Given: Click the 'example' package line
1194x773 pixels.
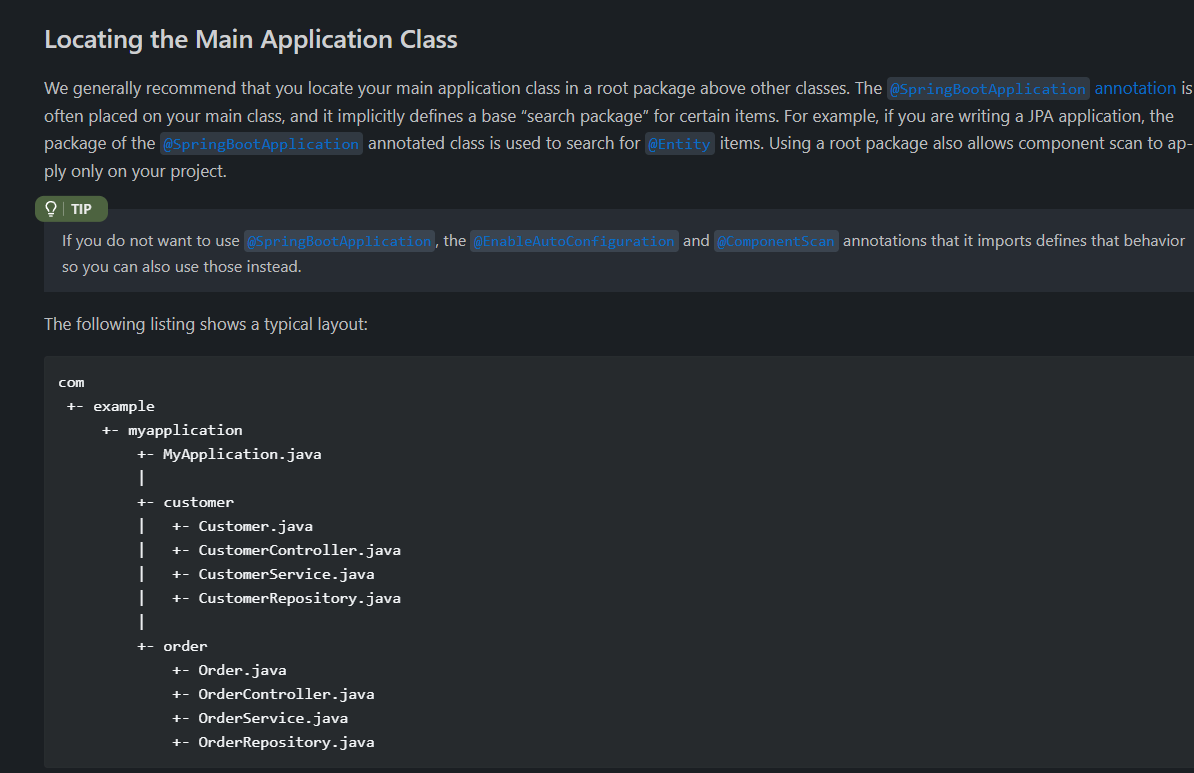Looking at the screenshot, I should [123, 407].
